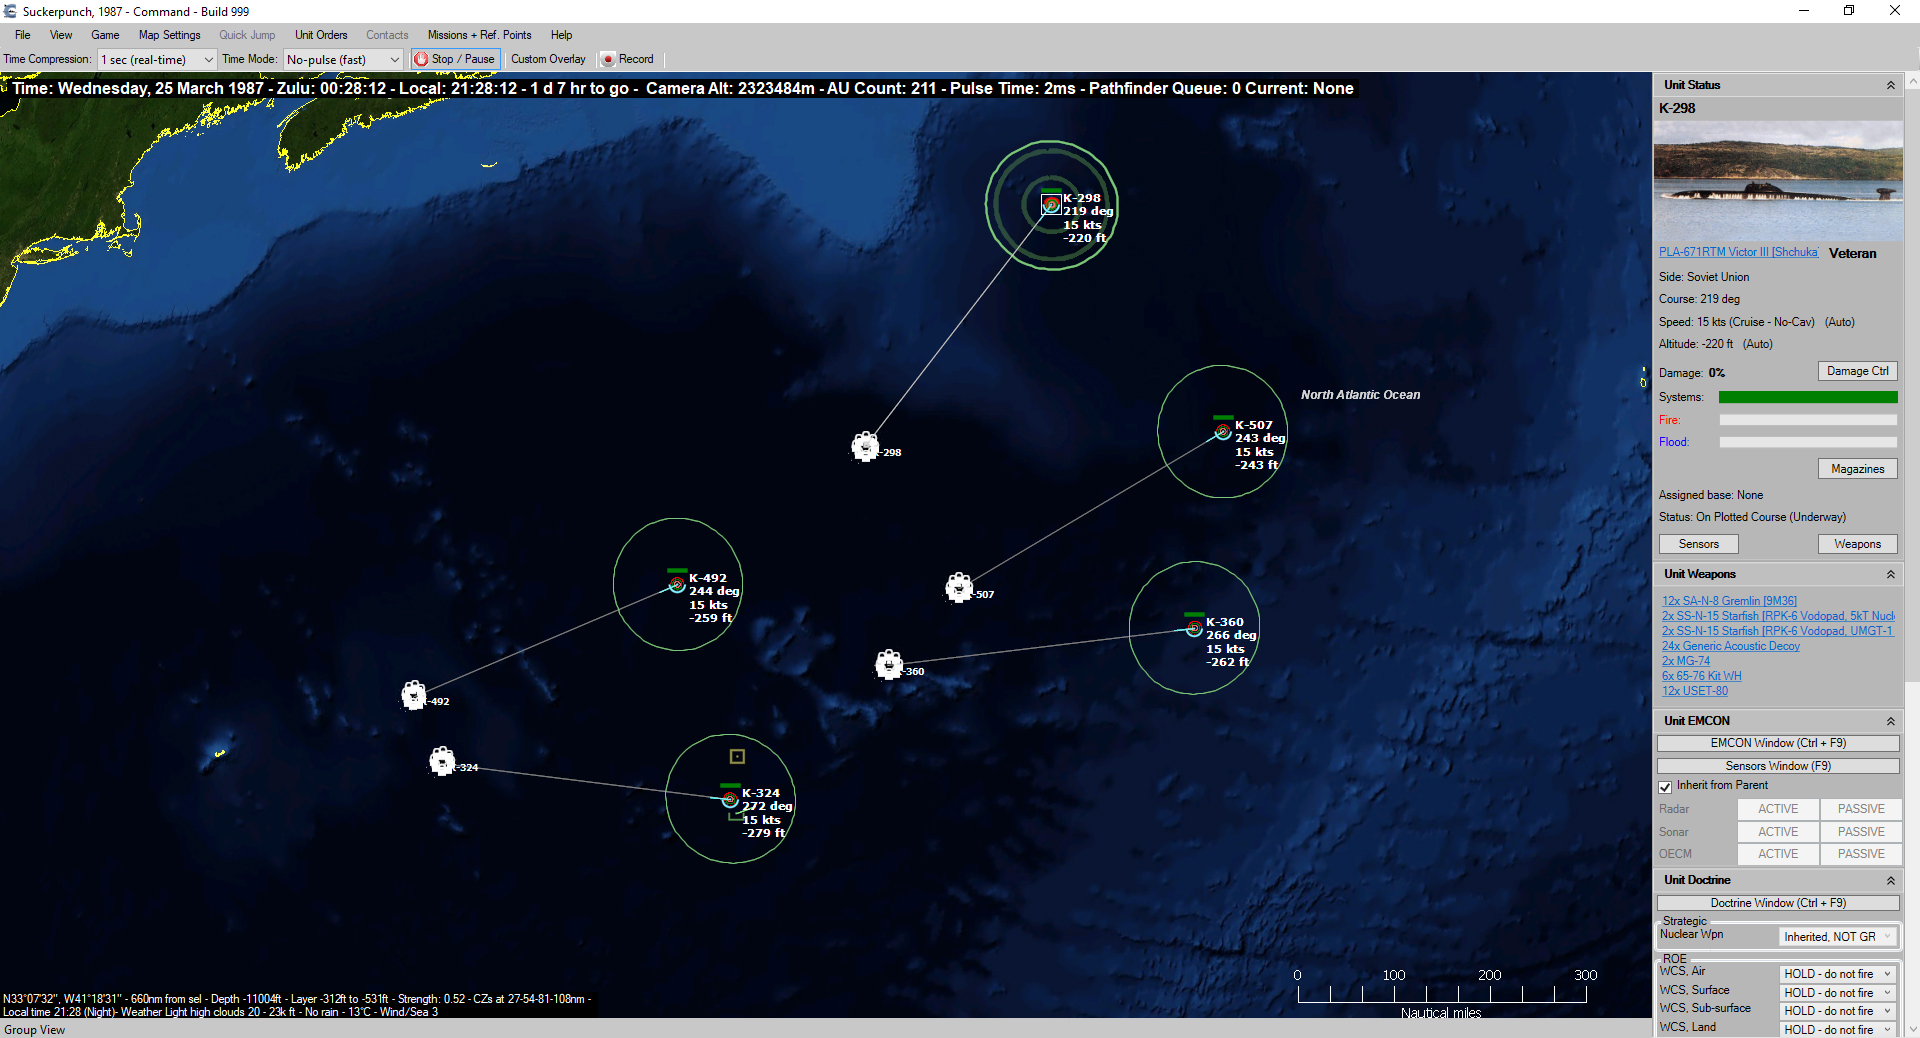The width and height of the screenshot is (1920, 1038).
Task: Click the Magazines button
Action: tap(1856, 468)
